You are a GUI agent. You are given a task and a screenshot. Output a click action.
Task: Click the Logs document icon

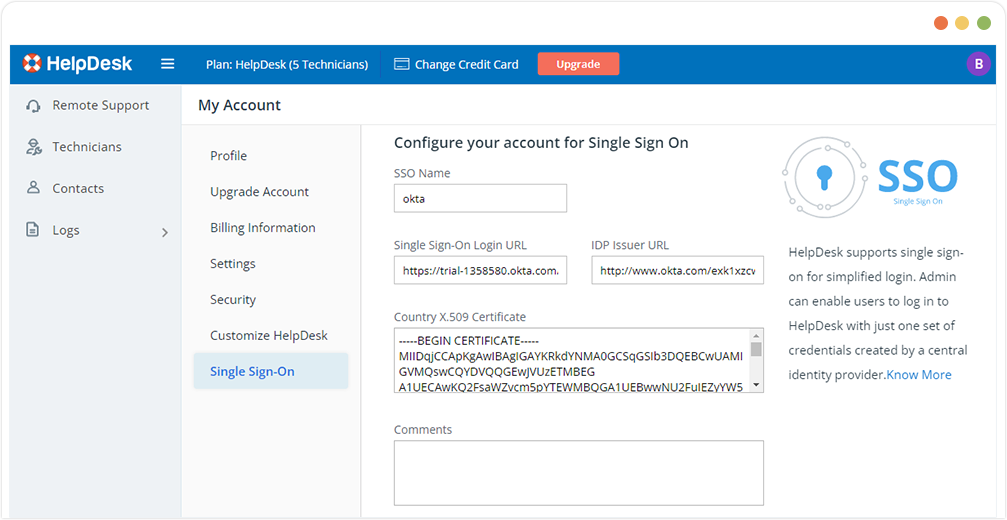(34, 230)
